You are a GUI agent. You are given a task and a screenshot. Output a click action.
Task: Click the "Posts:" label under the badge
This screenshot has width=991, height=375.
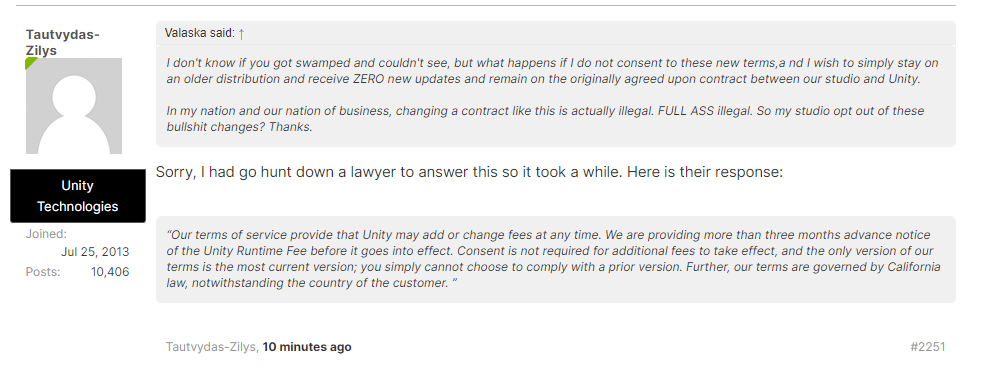point(43,272)
